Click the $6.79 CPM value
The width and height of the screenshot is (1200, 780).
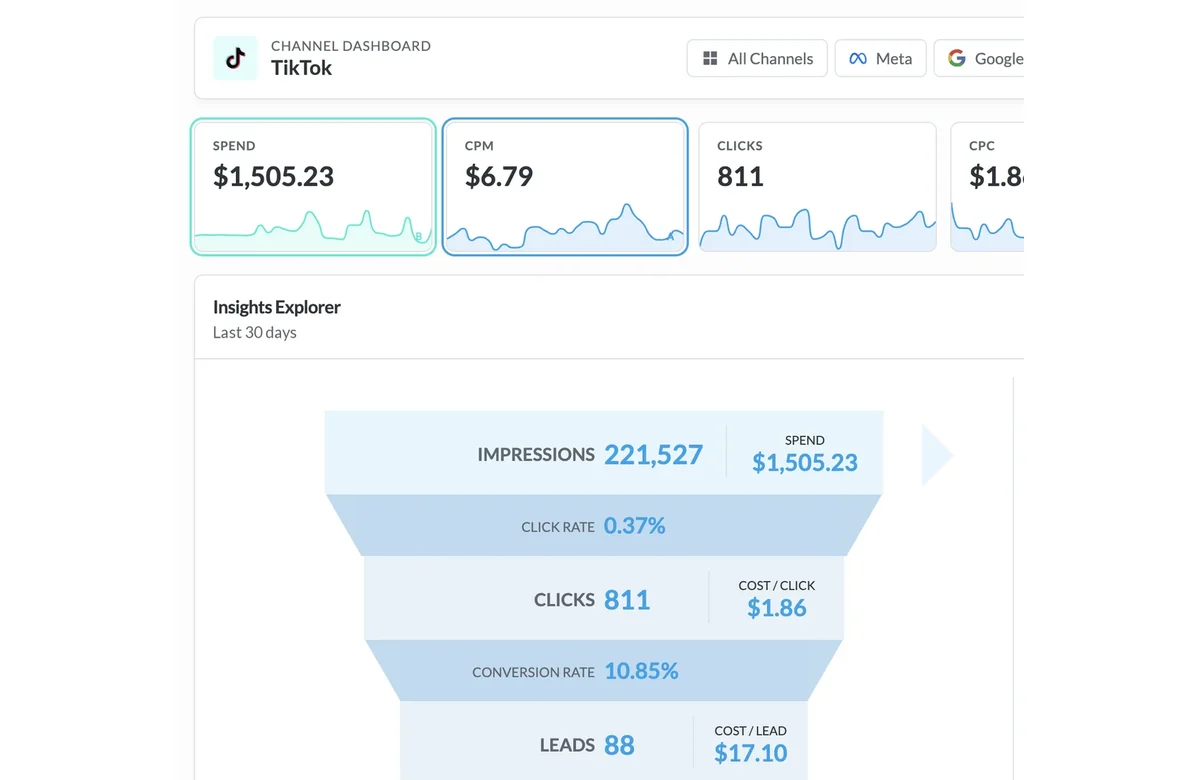tap(499, 177)
